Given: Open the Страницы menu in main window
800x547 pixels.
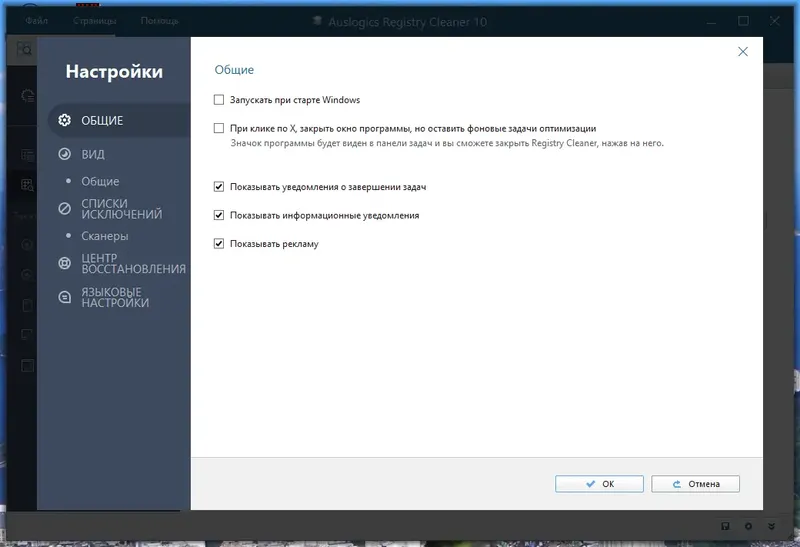Looking at the screenshot, I should click(94, 20).
